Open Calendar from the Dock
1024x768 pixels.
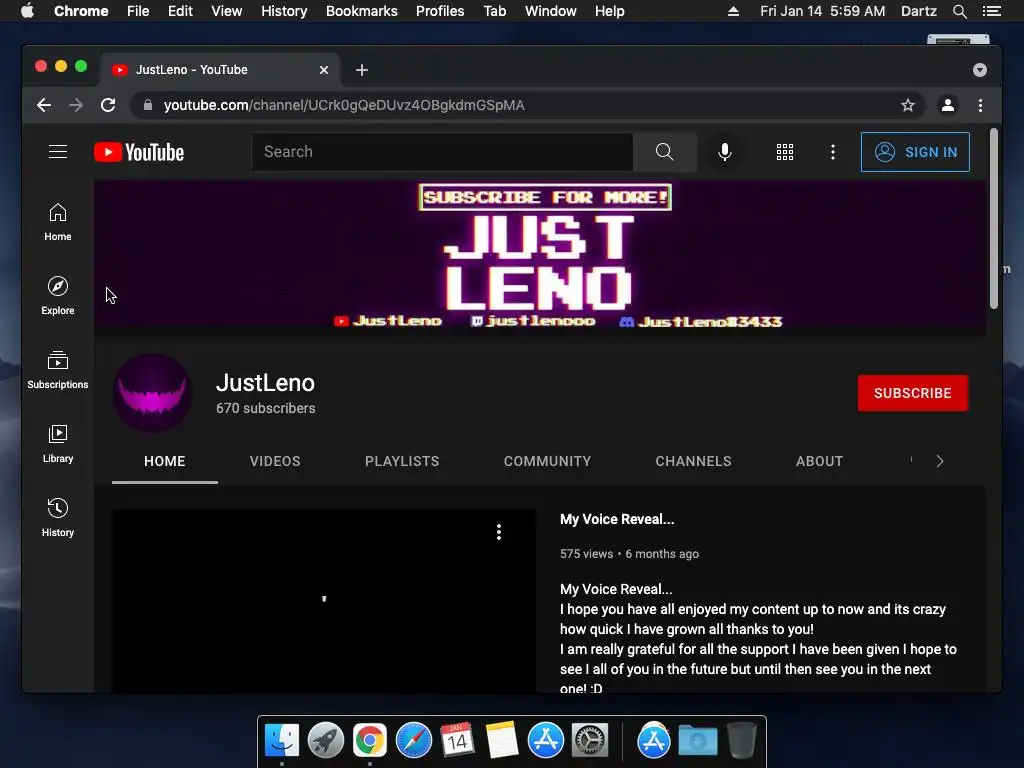(457, 741)
